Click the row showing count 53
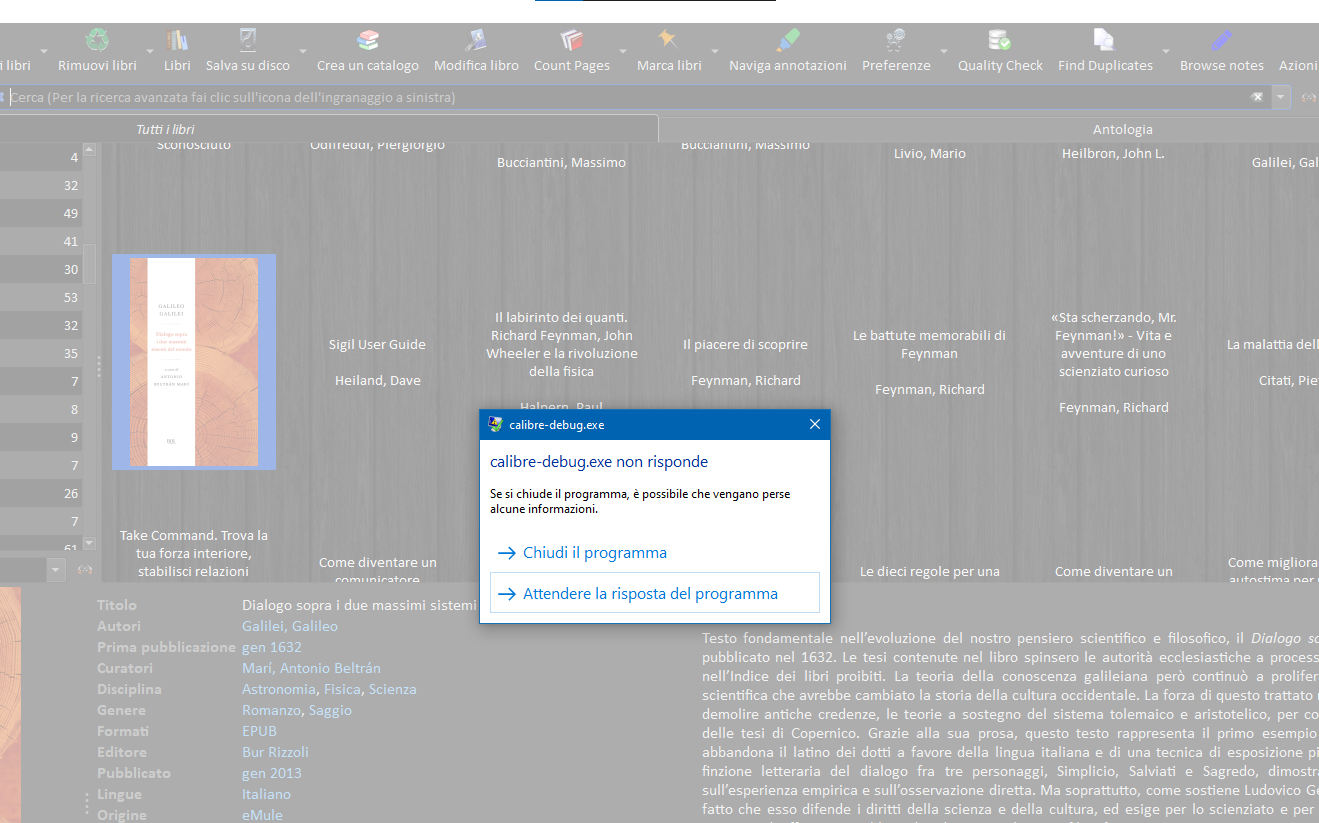The width and height of the screenshot is (1319, 823). click(41, 297)
